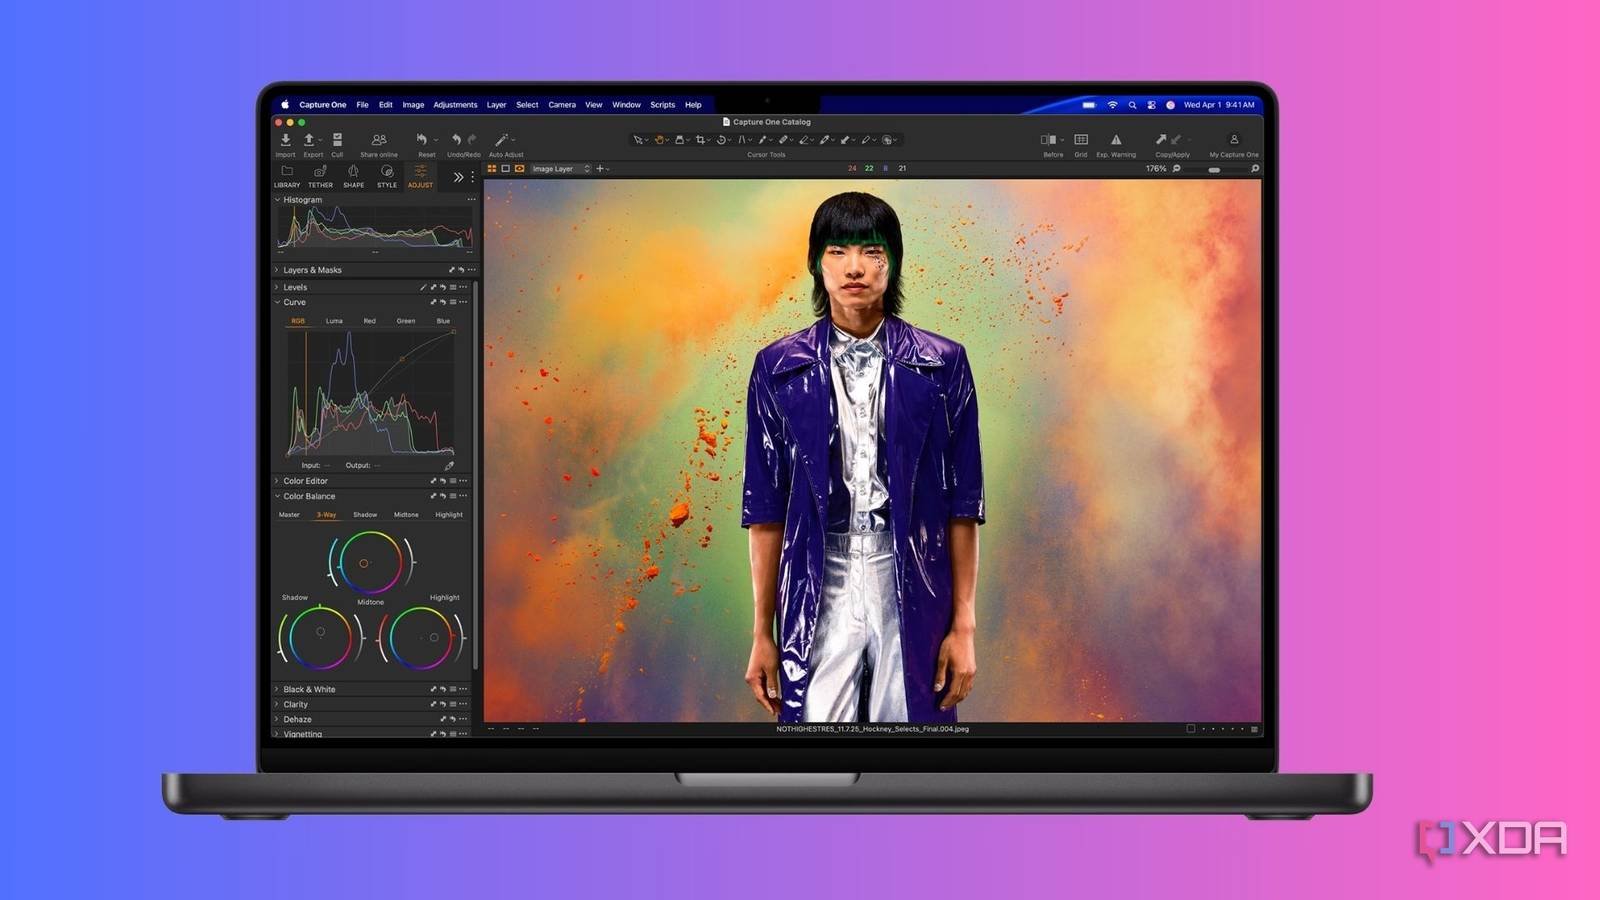The height and width of the screenshot is (900, 1600).
Task: Toggle the Grid overlay
Action: [1081, 140]
